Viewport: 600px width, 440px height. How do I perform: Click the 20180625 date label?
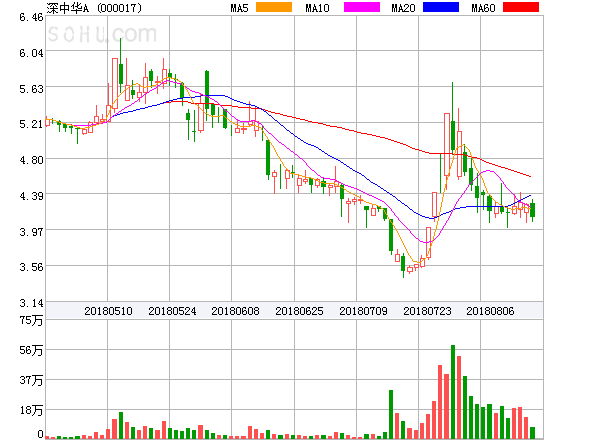coord(299,311)
